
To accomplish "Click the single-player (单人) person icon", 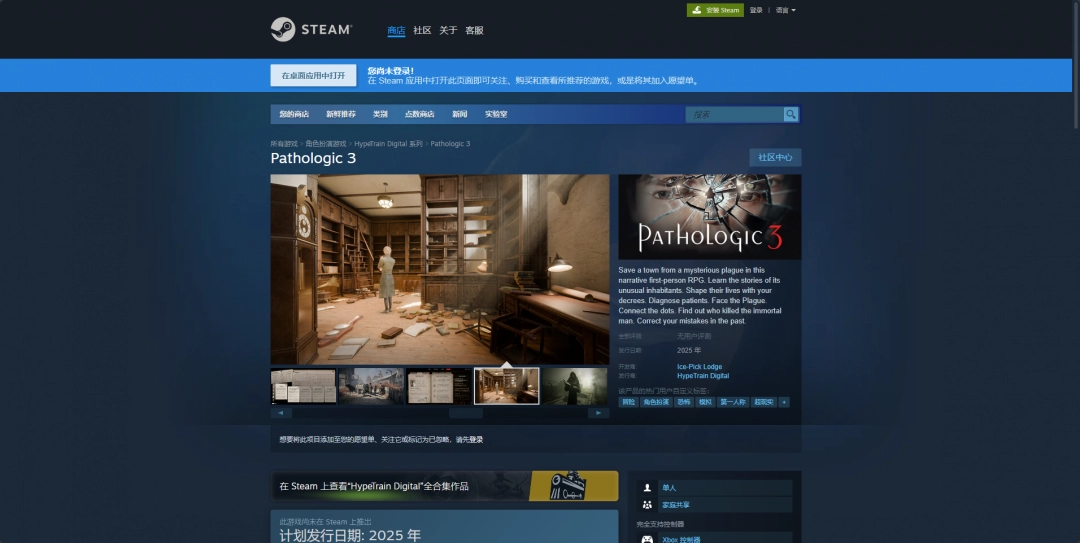I will 648,488.
